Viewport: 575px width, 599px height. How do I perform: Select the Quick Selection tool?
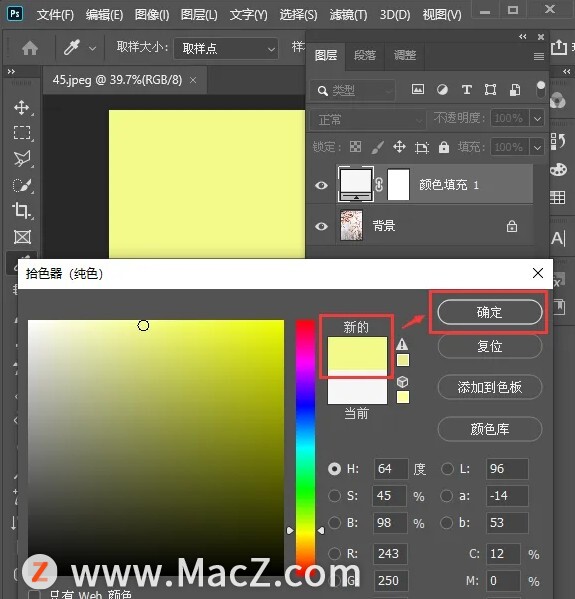click(22, 185)
